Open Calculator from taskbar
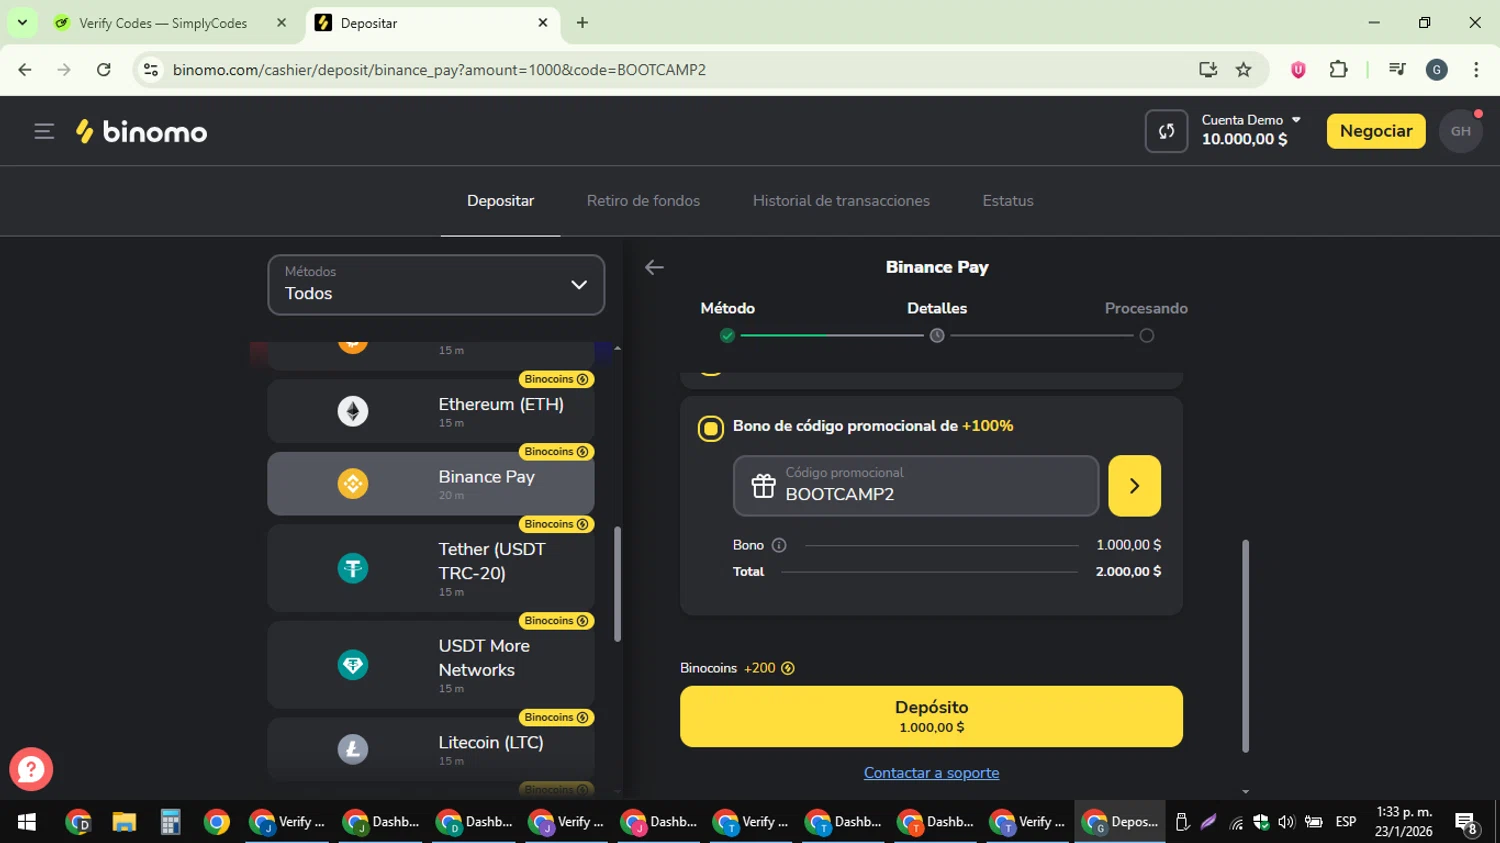 click(x=170, y=822)
